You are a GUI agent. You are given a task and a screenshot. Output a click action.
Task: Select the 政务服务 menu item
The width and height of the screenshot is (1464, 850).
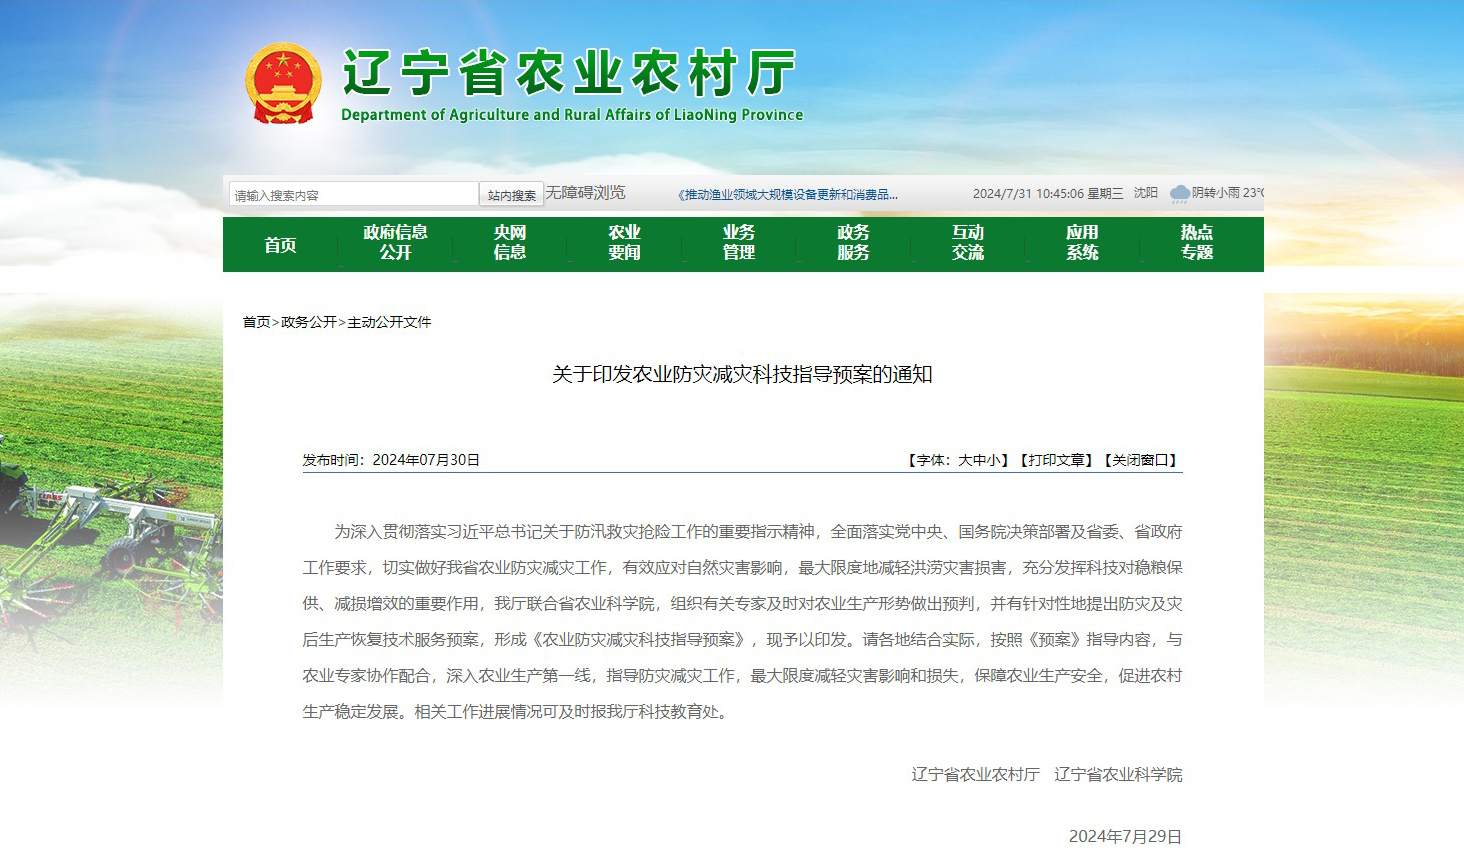(853, 243)
